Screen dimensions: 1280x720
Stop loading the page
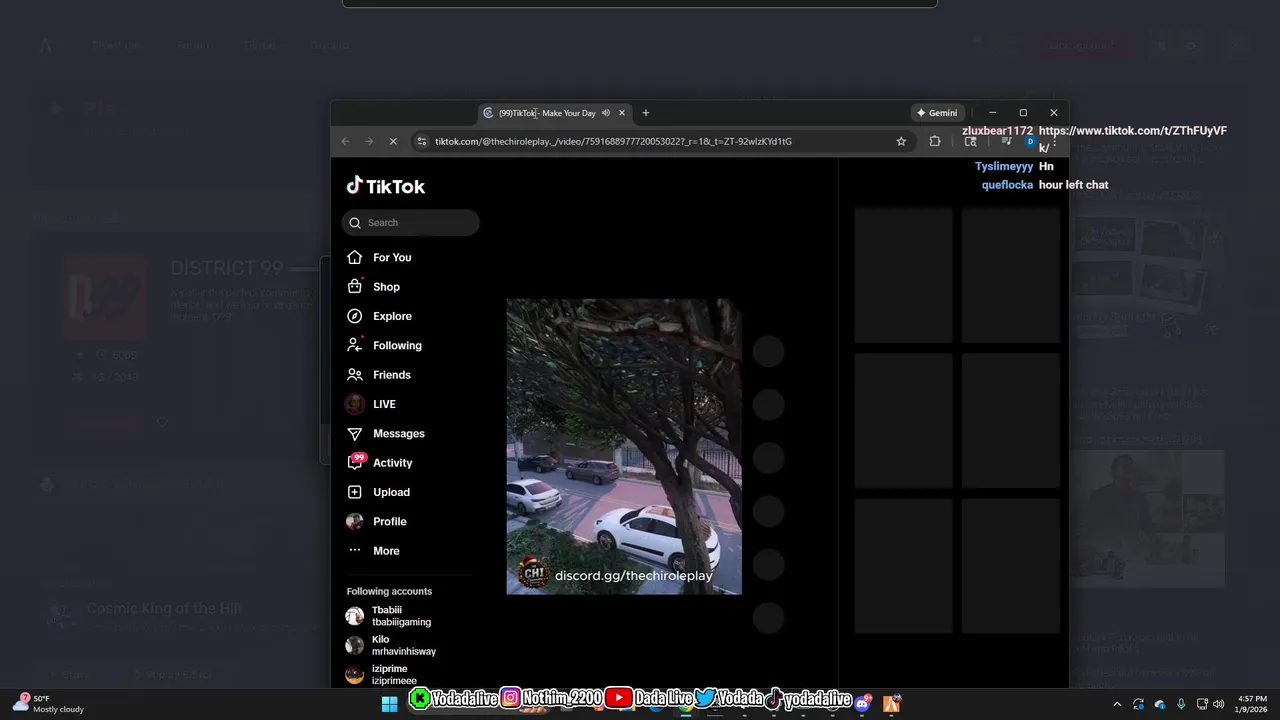pos(393,141)
